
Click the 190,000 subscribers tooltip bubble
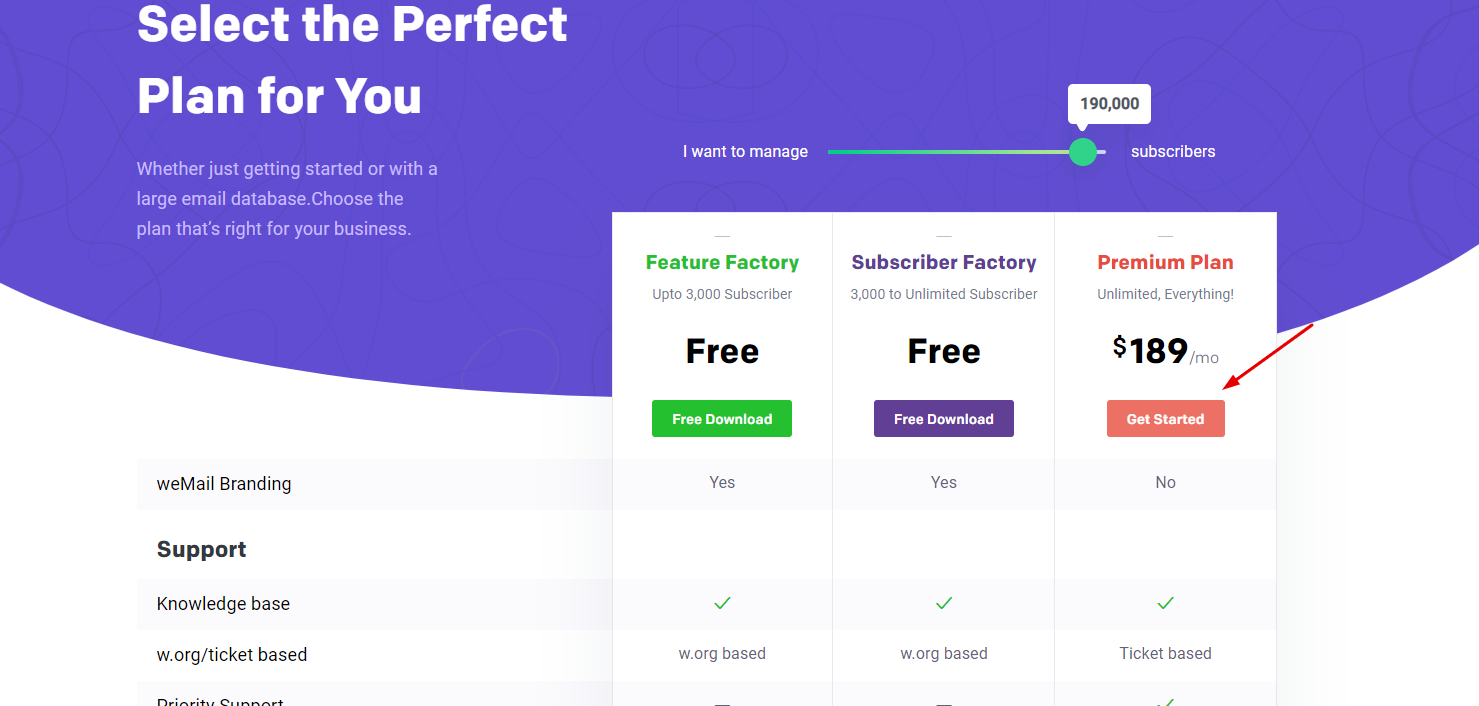point(1109,103)
